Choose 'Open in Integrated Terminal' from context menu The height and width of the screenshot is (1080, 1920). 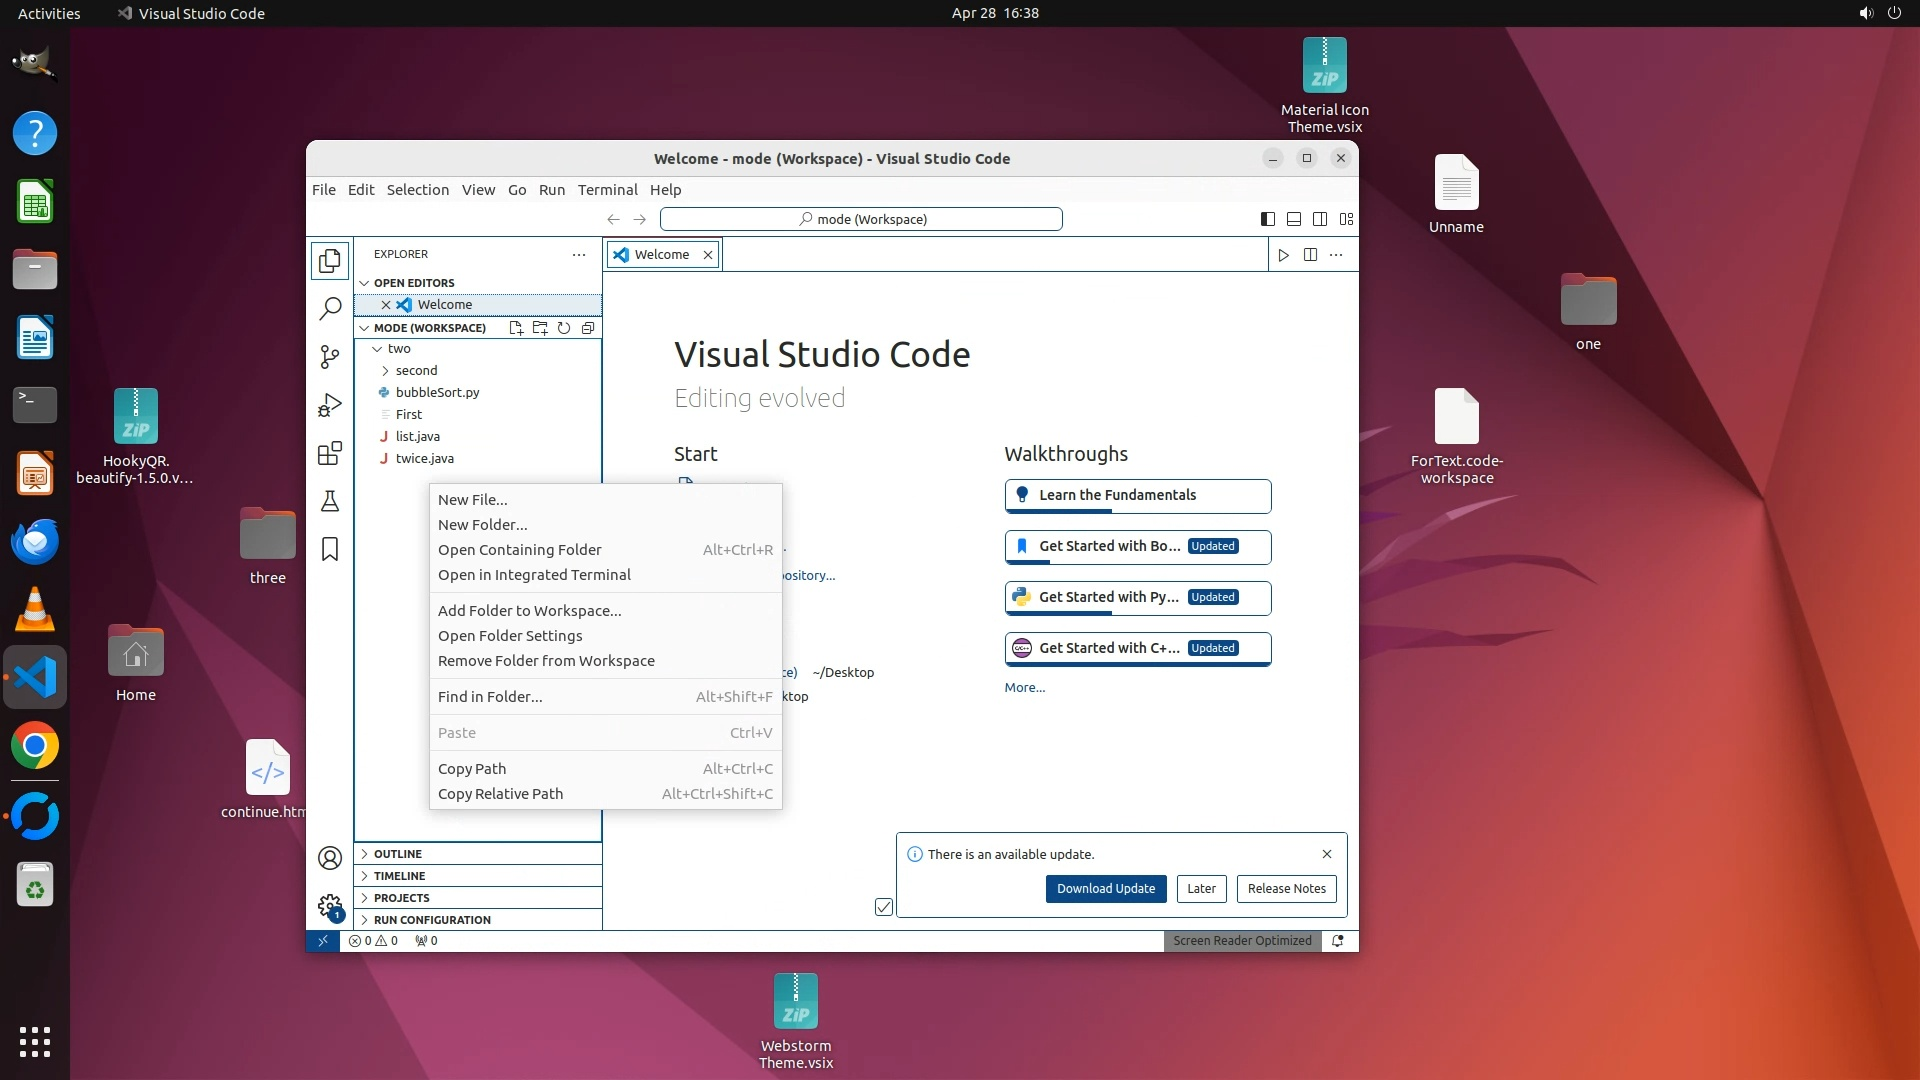[534, 575]
